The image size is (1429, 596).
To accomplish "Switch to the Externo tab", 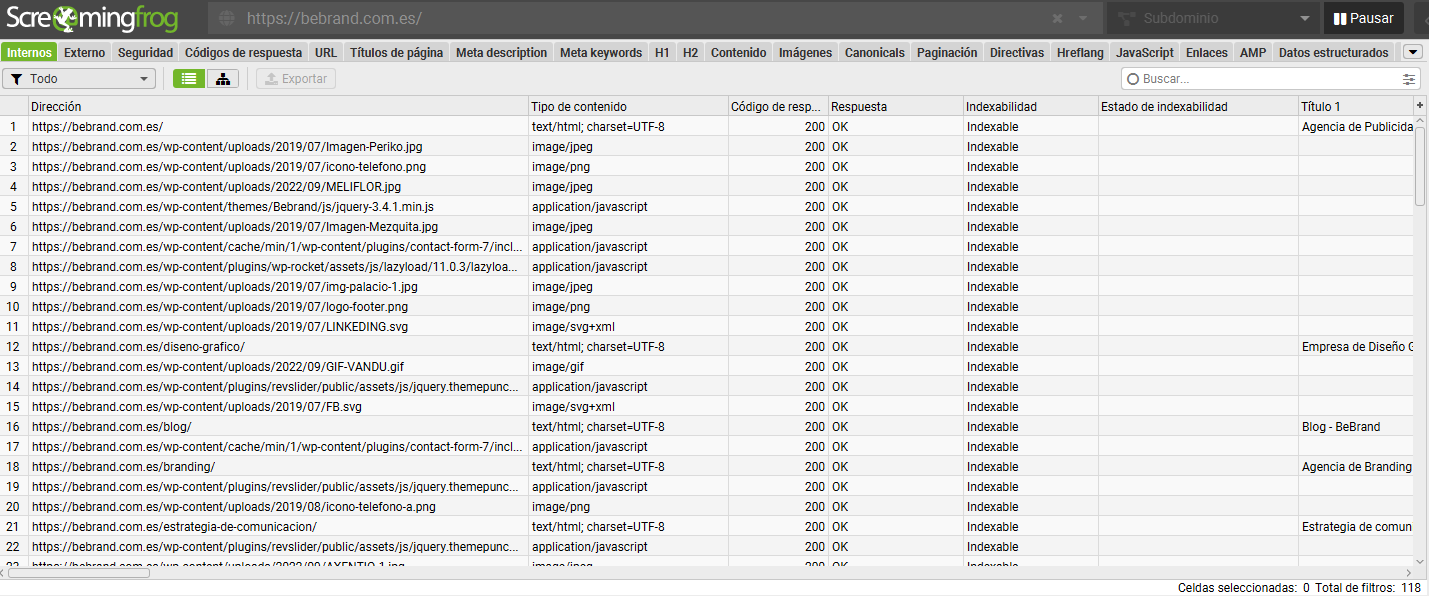I will point(84,53).
